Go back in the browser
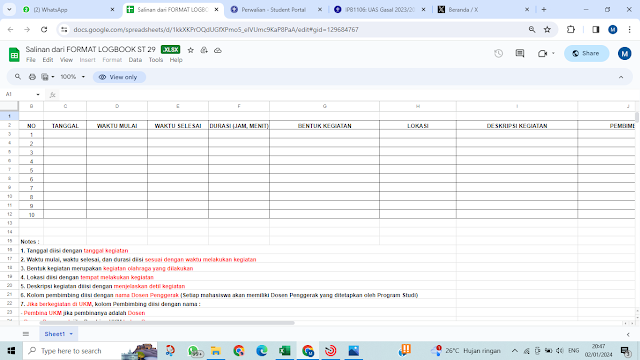Viewport: 640px width, 360px height. pyautogui.click(x=11, y=29)
